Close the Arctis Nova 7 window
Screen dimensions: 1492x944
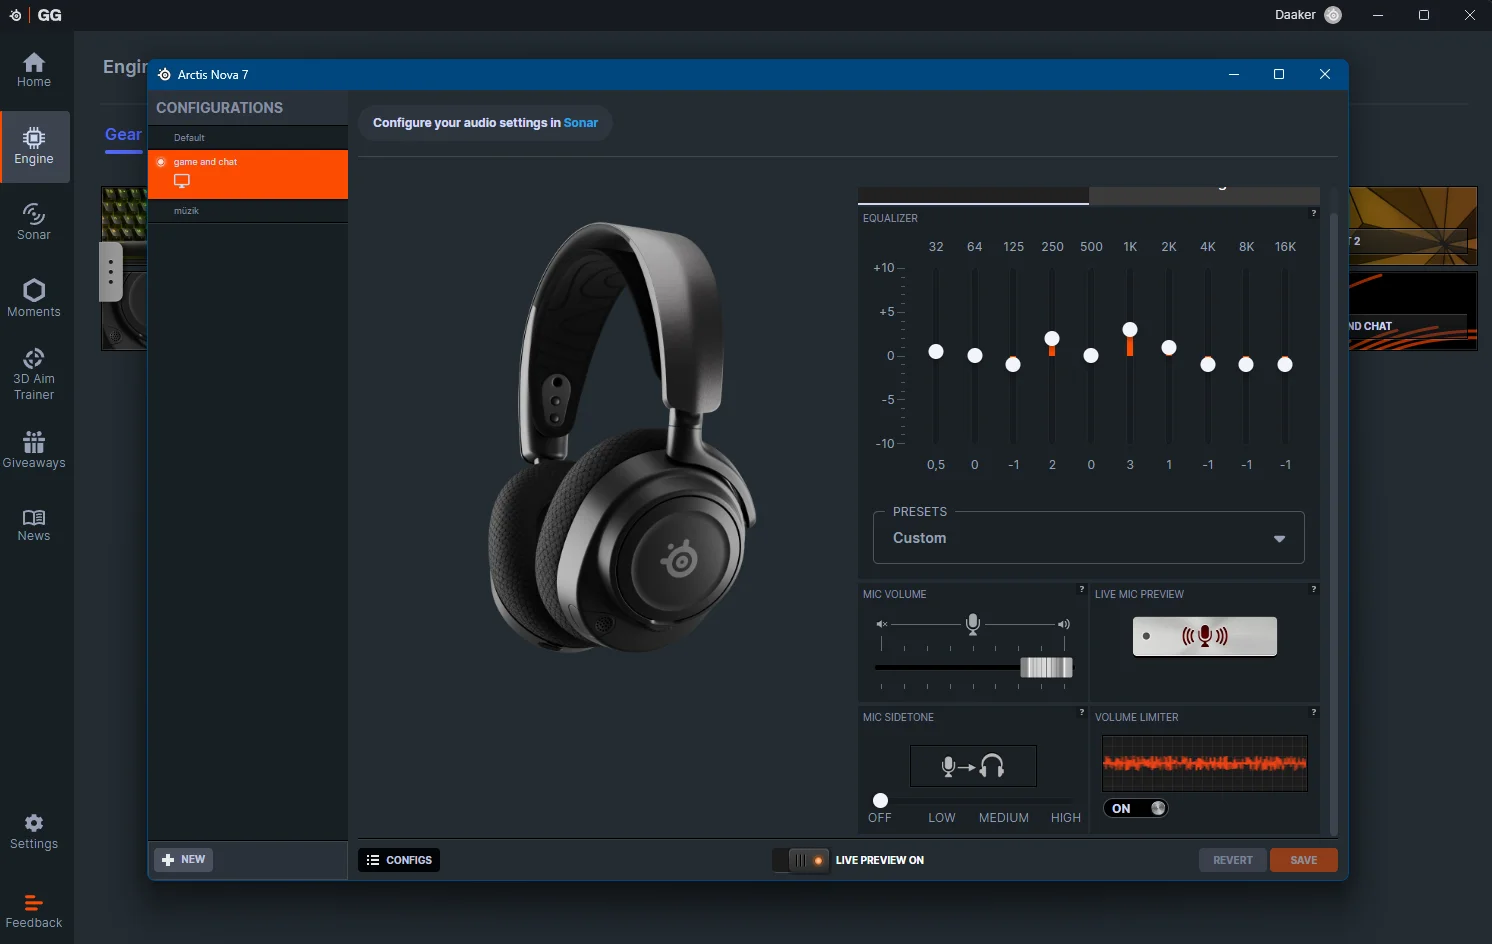1325,75
